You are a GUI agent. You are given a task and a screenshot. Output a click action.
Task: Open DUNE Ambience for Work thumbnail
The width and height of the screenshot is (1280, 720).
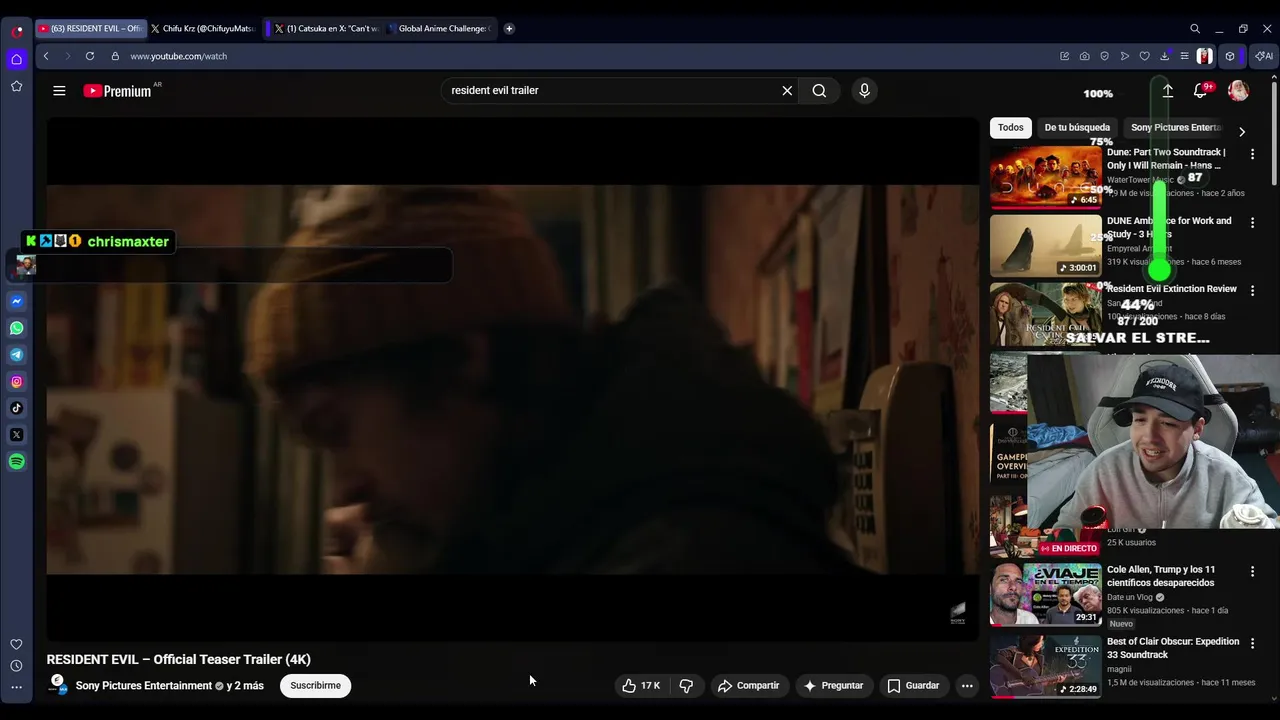1045,246
